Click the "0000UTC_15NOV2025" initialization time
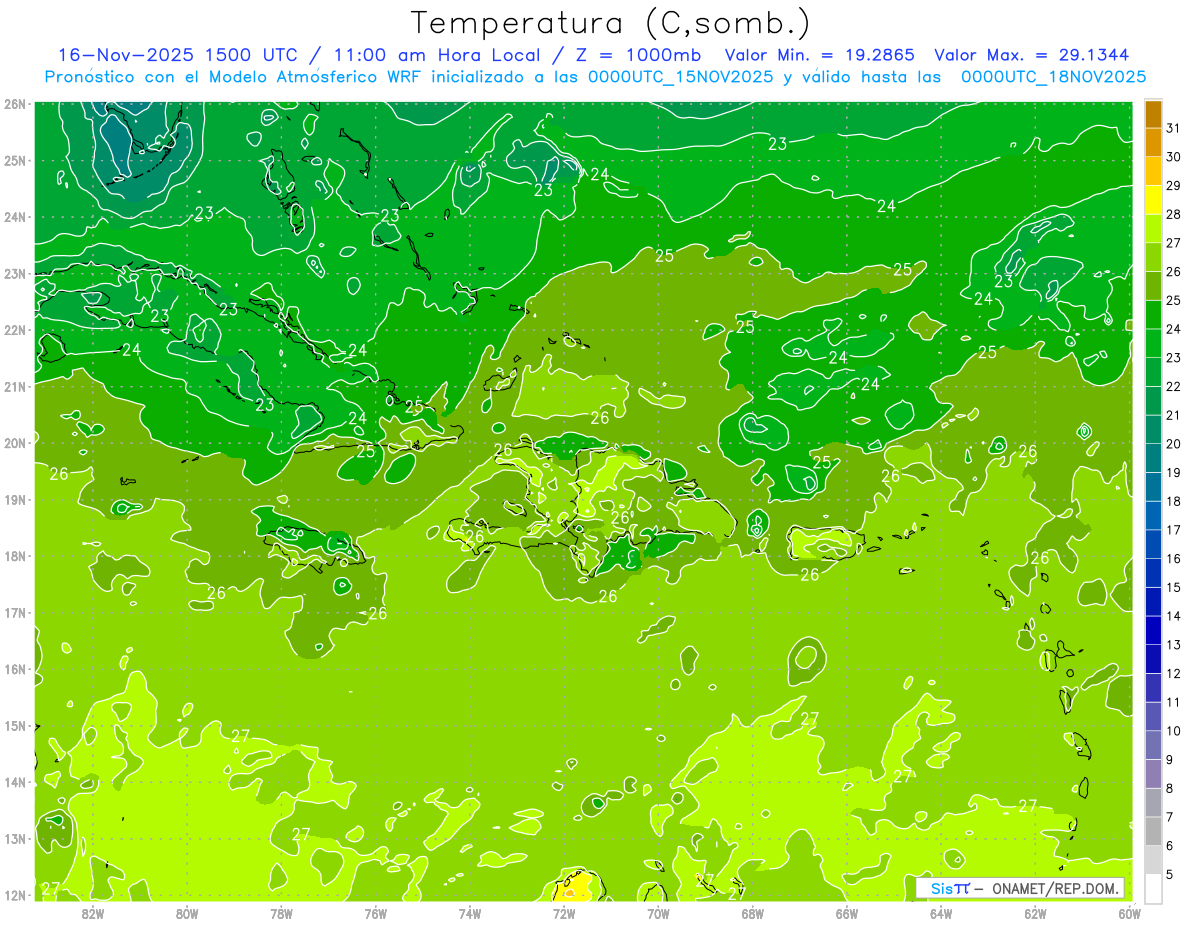The width and height of the screenshot is (1200, 927). pos(681,76)
